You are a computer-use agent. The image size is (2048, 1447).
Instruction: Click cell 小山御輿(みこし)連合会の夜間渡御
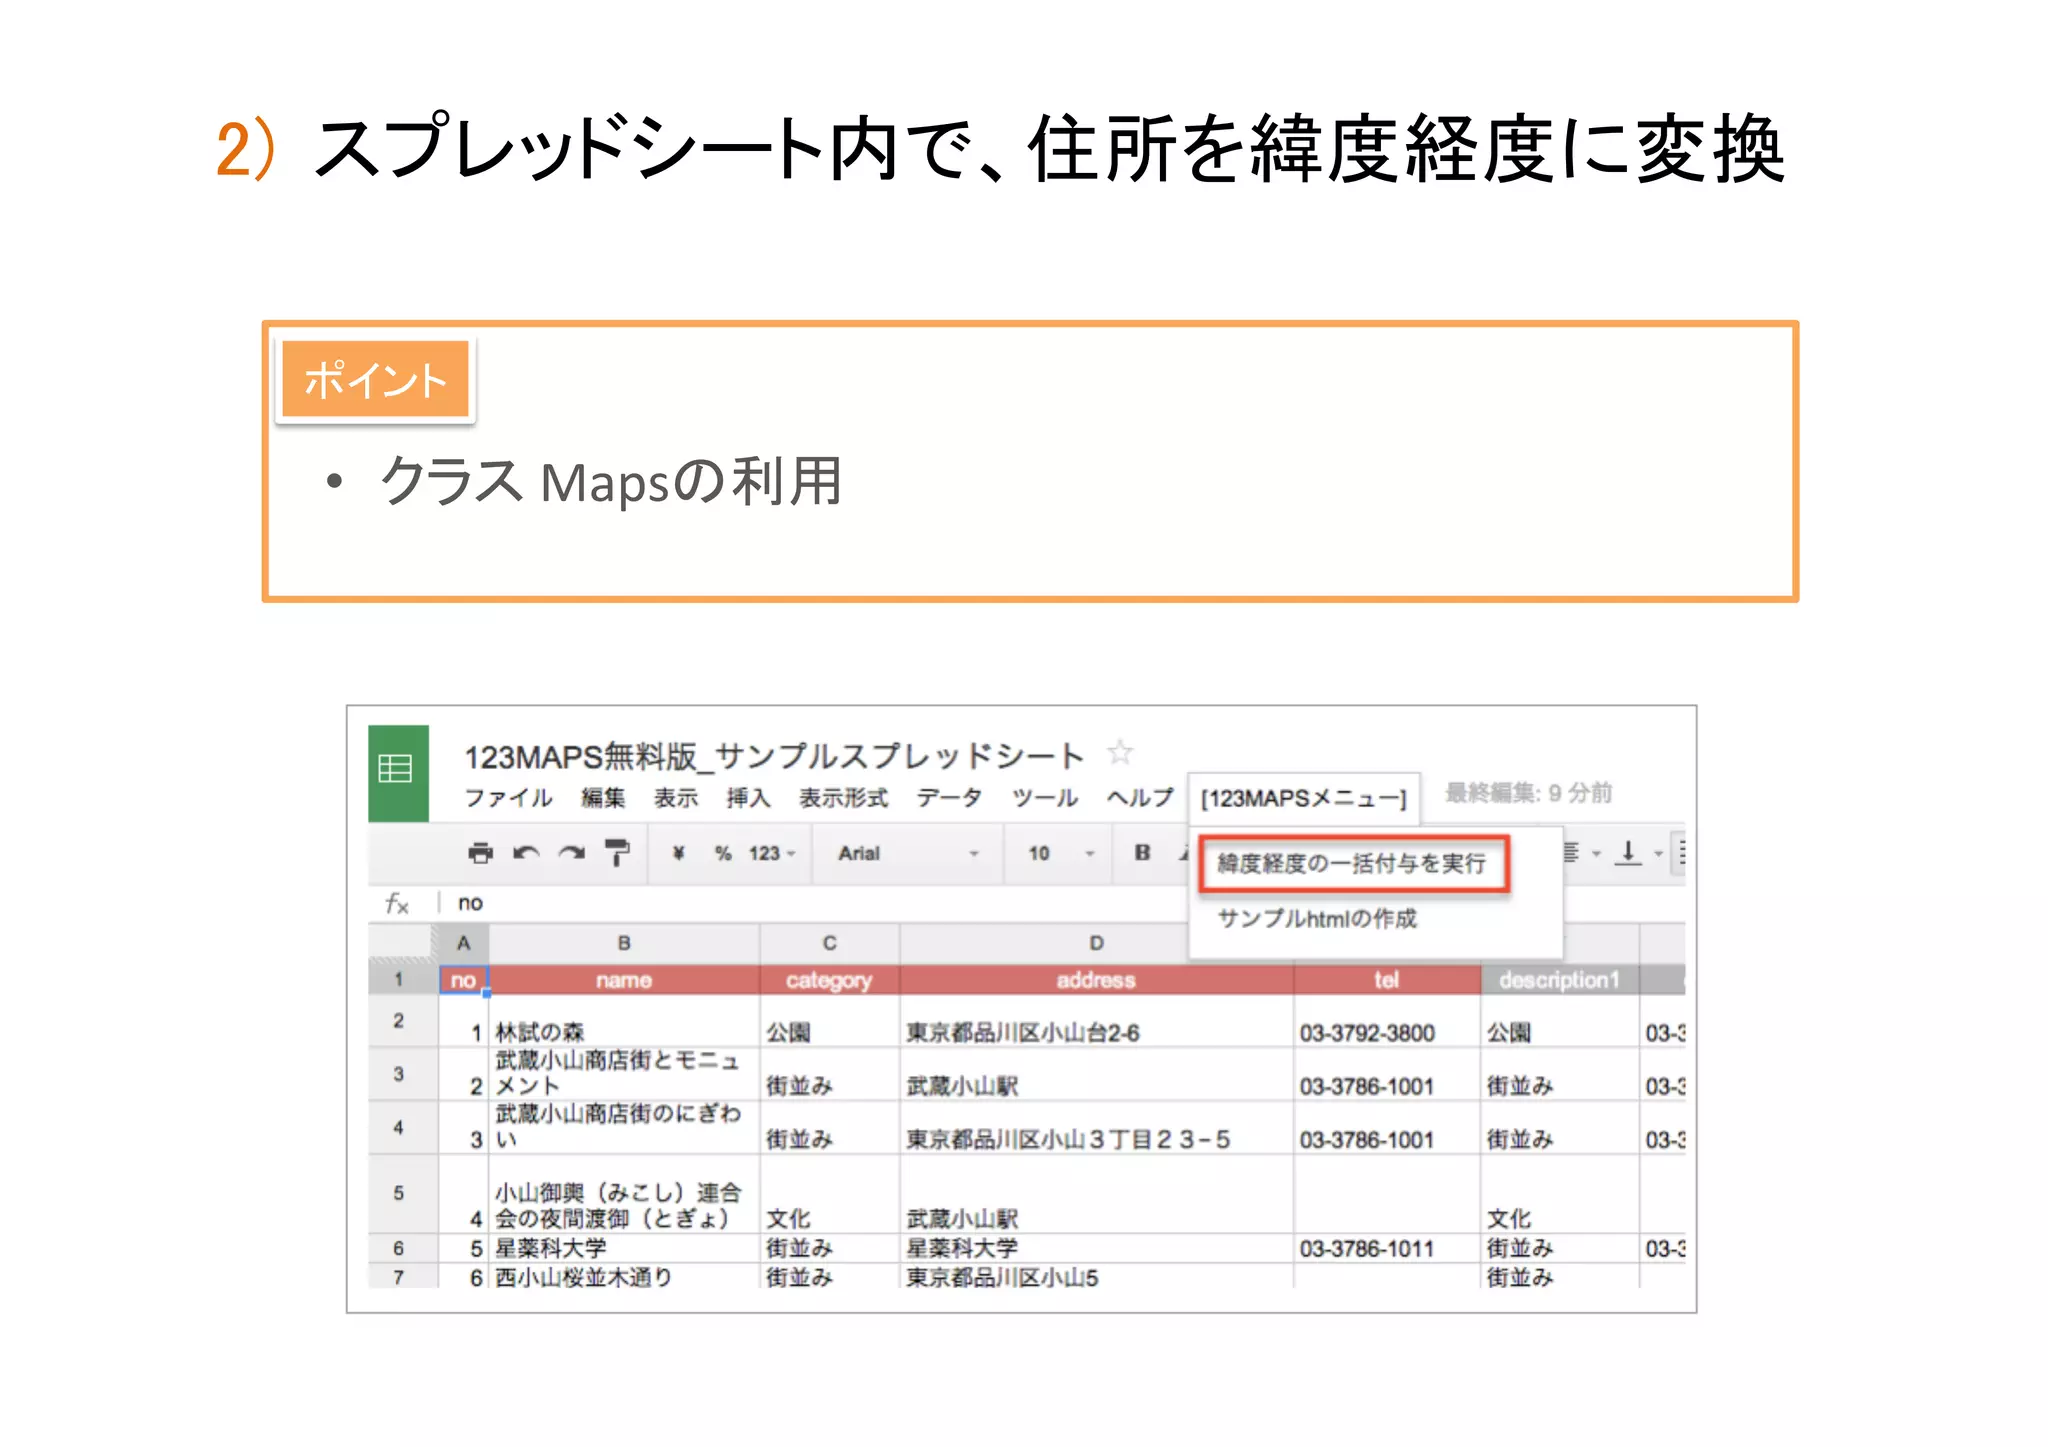tap(624, 1194)
